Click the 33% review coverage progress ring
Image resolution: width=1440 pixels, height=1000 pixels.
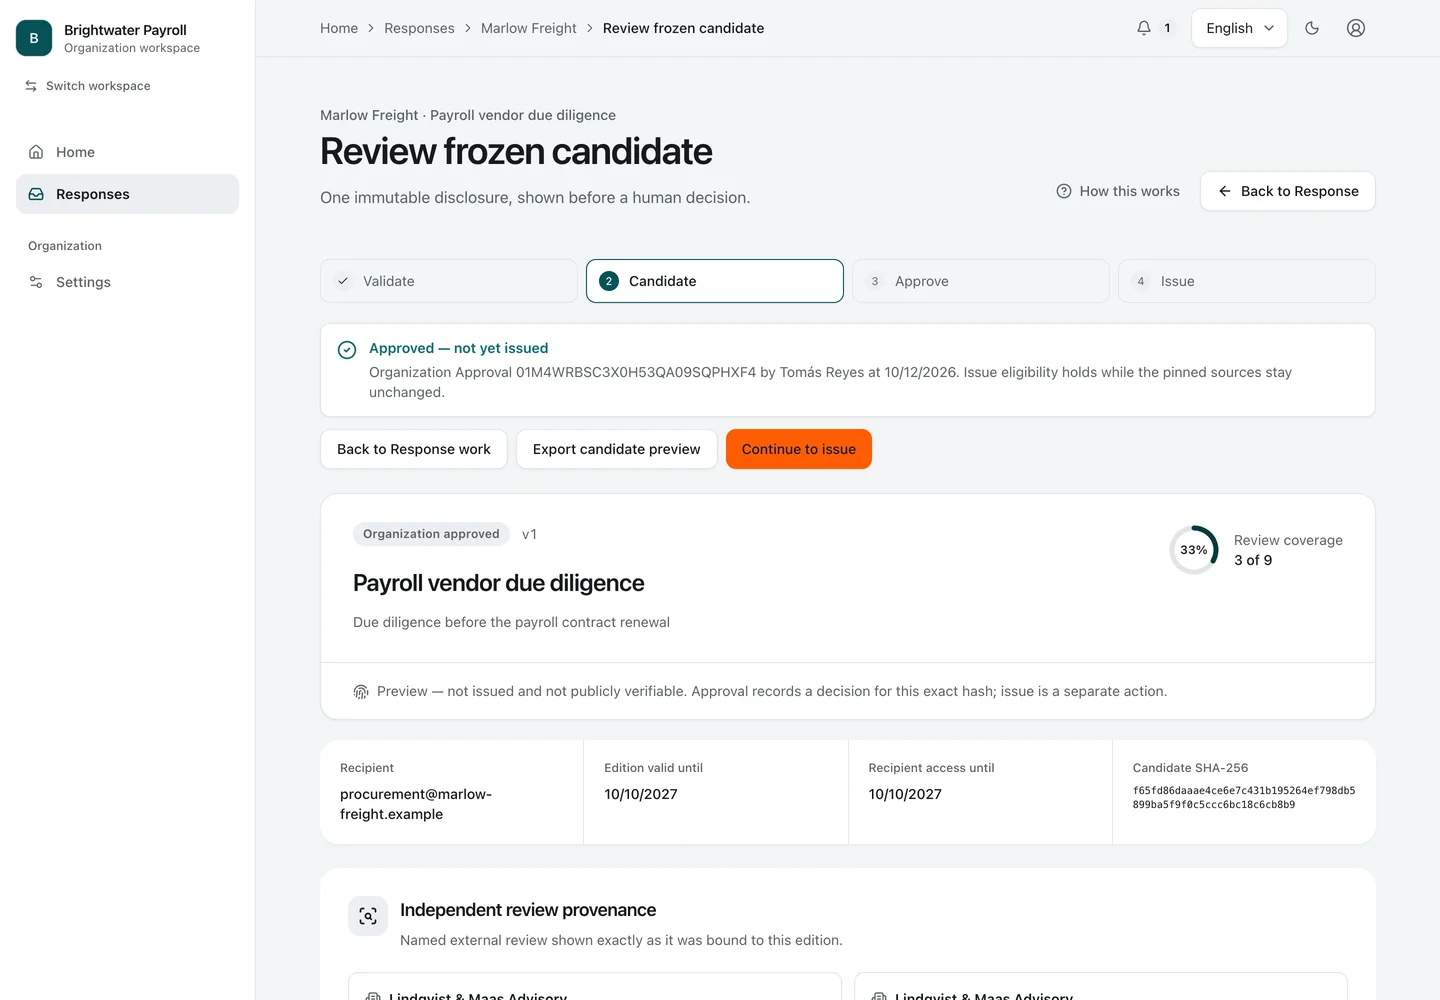[x=1194, y=550]
